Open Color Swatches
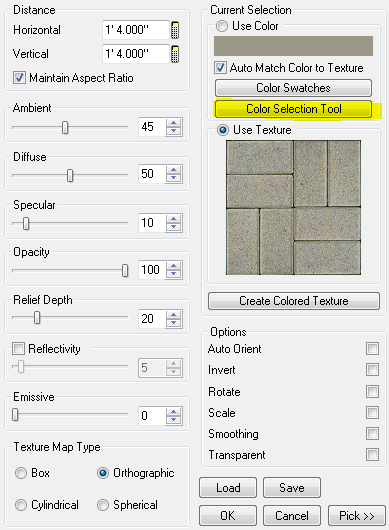 293,88
